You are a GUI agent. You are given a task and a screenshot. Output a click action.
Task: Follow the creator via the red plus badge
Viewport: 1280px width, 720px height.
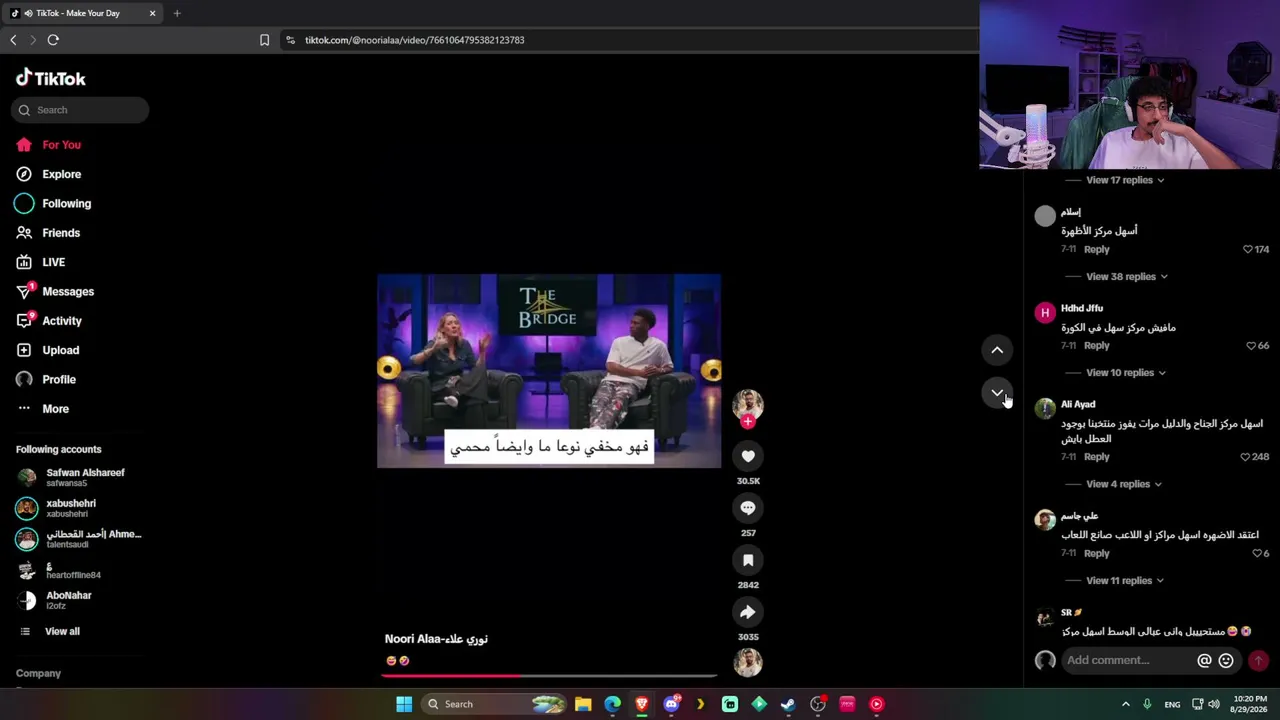pos(748,422)
